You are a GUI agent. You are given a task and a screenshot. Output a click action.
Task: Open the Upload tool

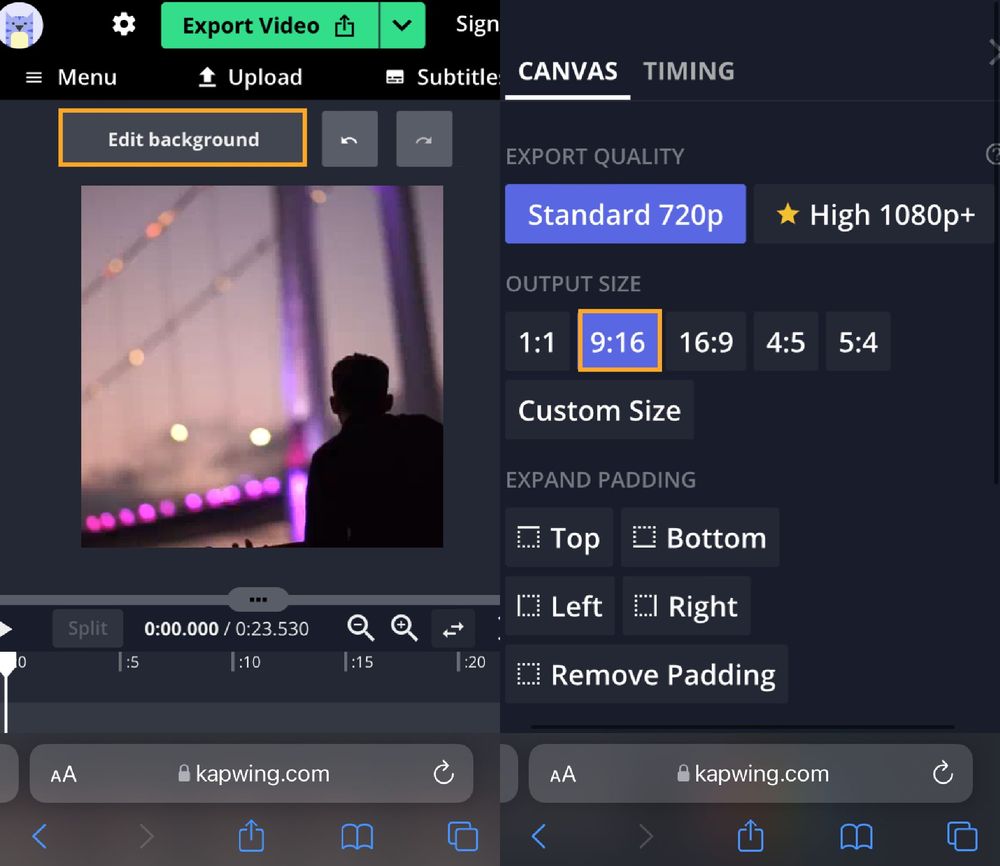tap(248, 77)
